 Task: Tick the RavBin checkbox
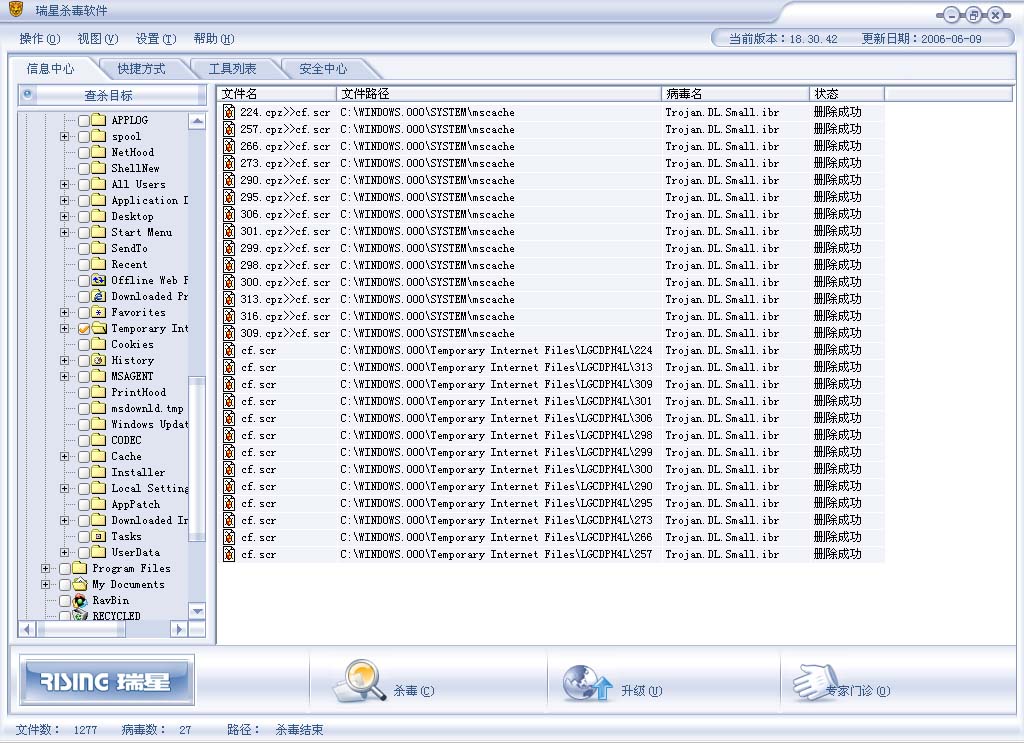[65, 601]
